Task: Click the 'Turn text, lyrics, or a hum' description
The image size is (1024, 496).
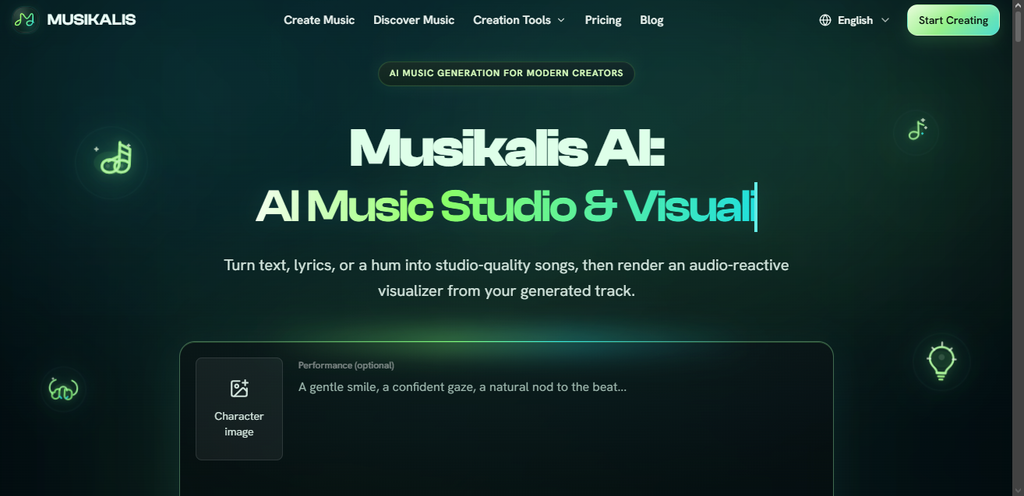Action: [506, 278]
